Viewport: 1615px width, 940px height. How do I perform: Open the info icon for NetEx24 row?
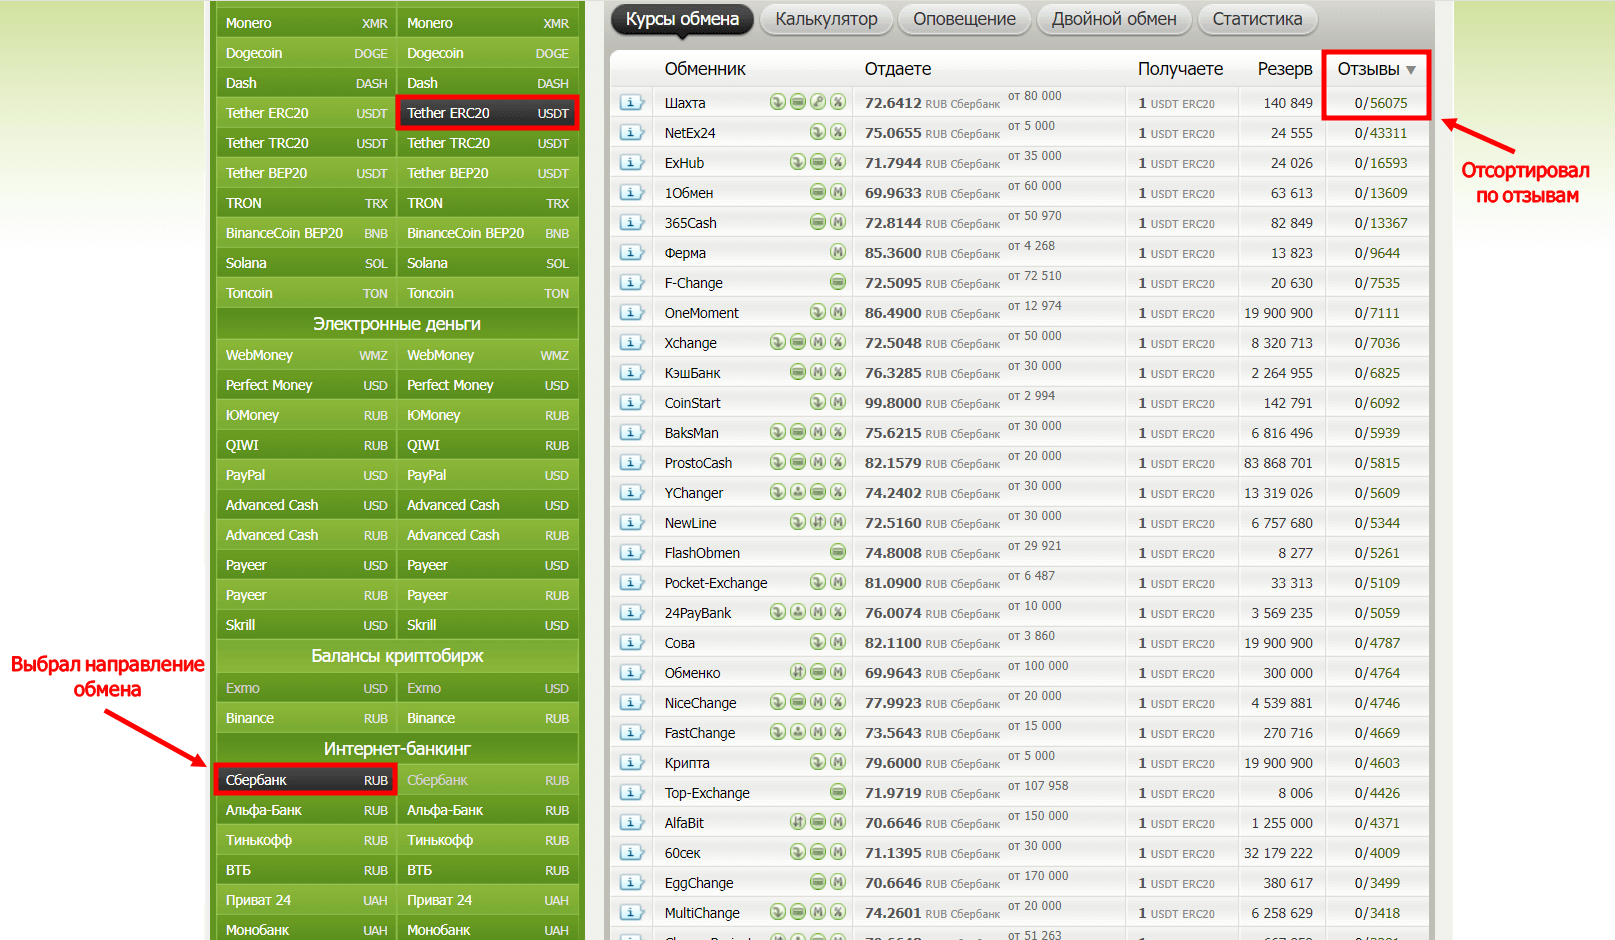pyautogui.click(x=631, y=132)
